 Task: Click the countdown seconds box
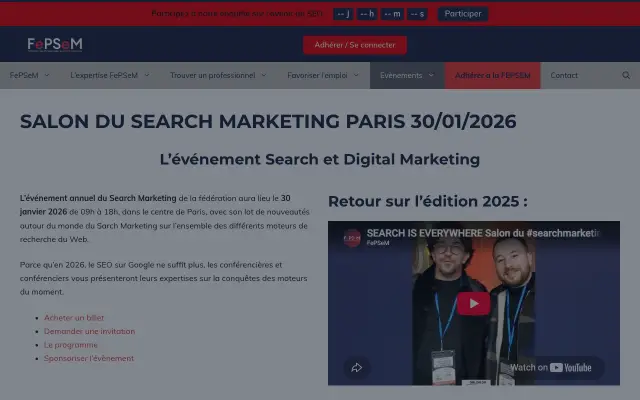pos(417,14)
